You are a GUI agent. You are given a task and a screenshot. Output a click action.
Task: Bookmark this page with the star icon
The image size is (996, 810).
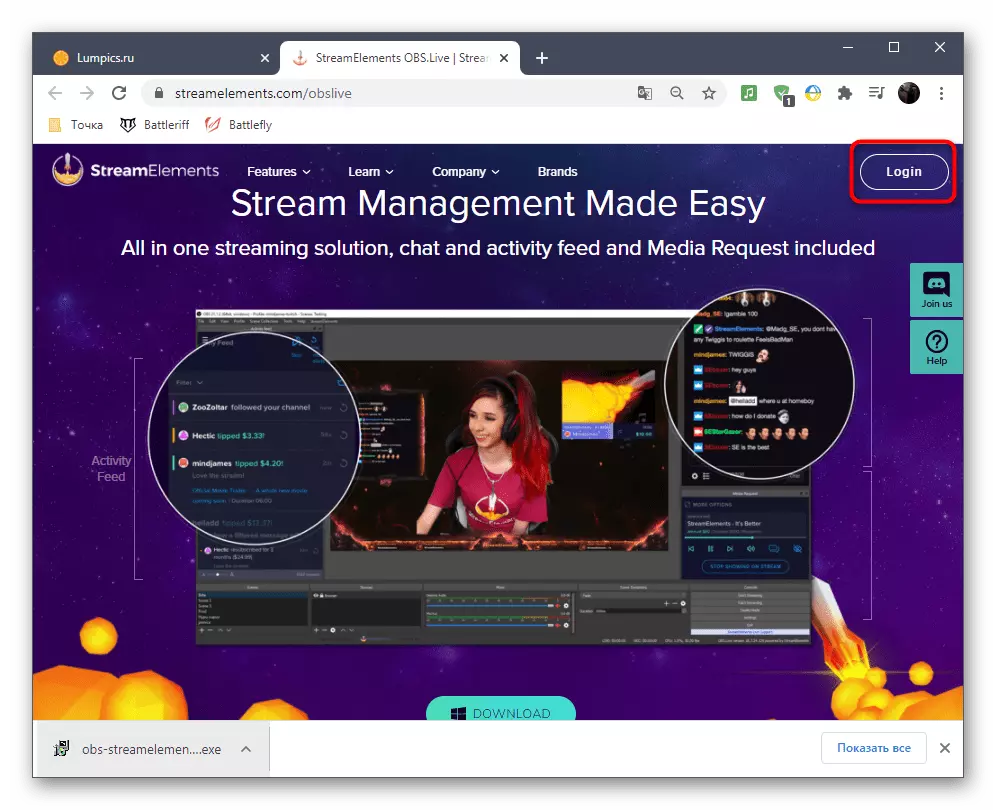tap(709, 93)
